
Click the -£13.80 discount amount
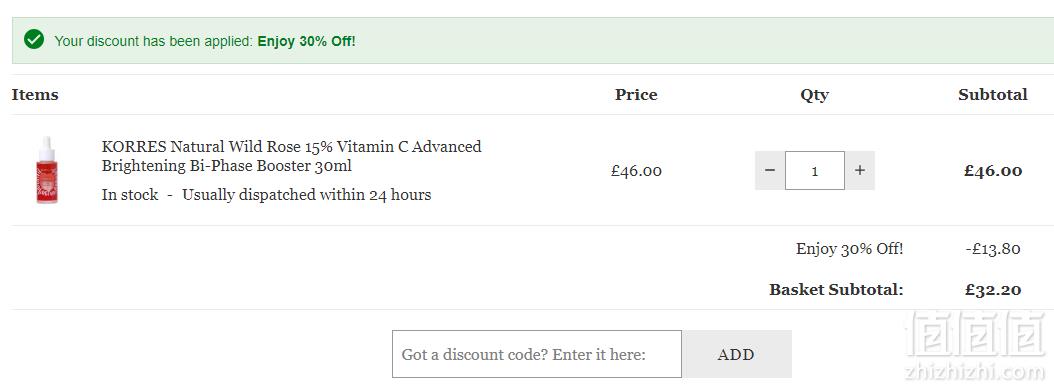point(993,249)
